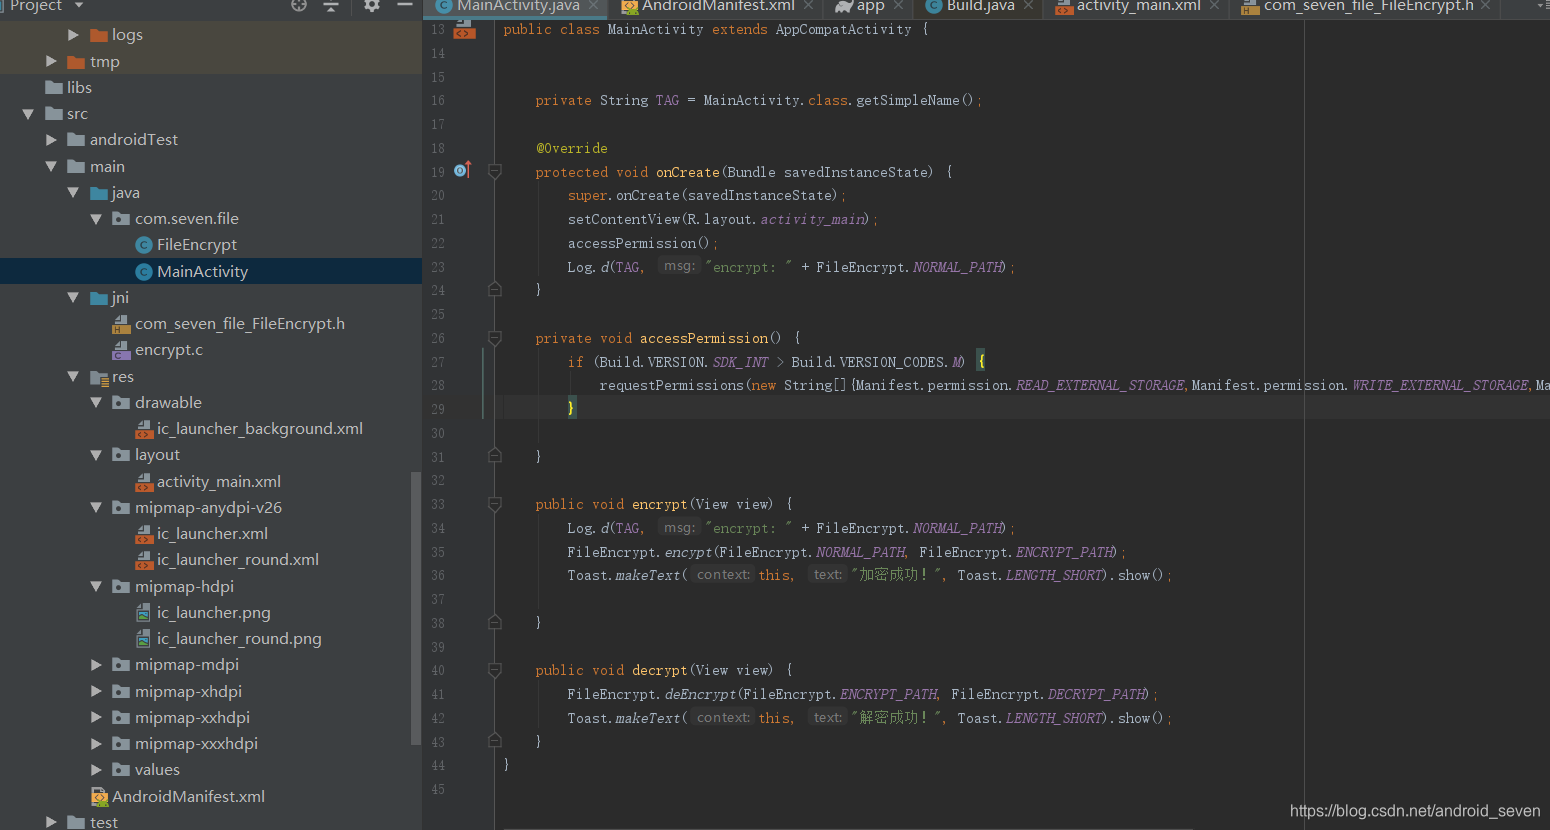
Task: Click line number 29 in the gutter
Action: click(438, 409)
